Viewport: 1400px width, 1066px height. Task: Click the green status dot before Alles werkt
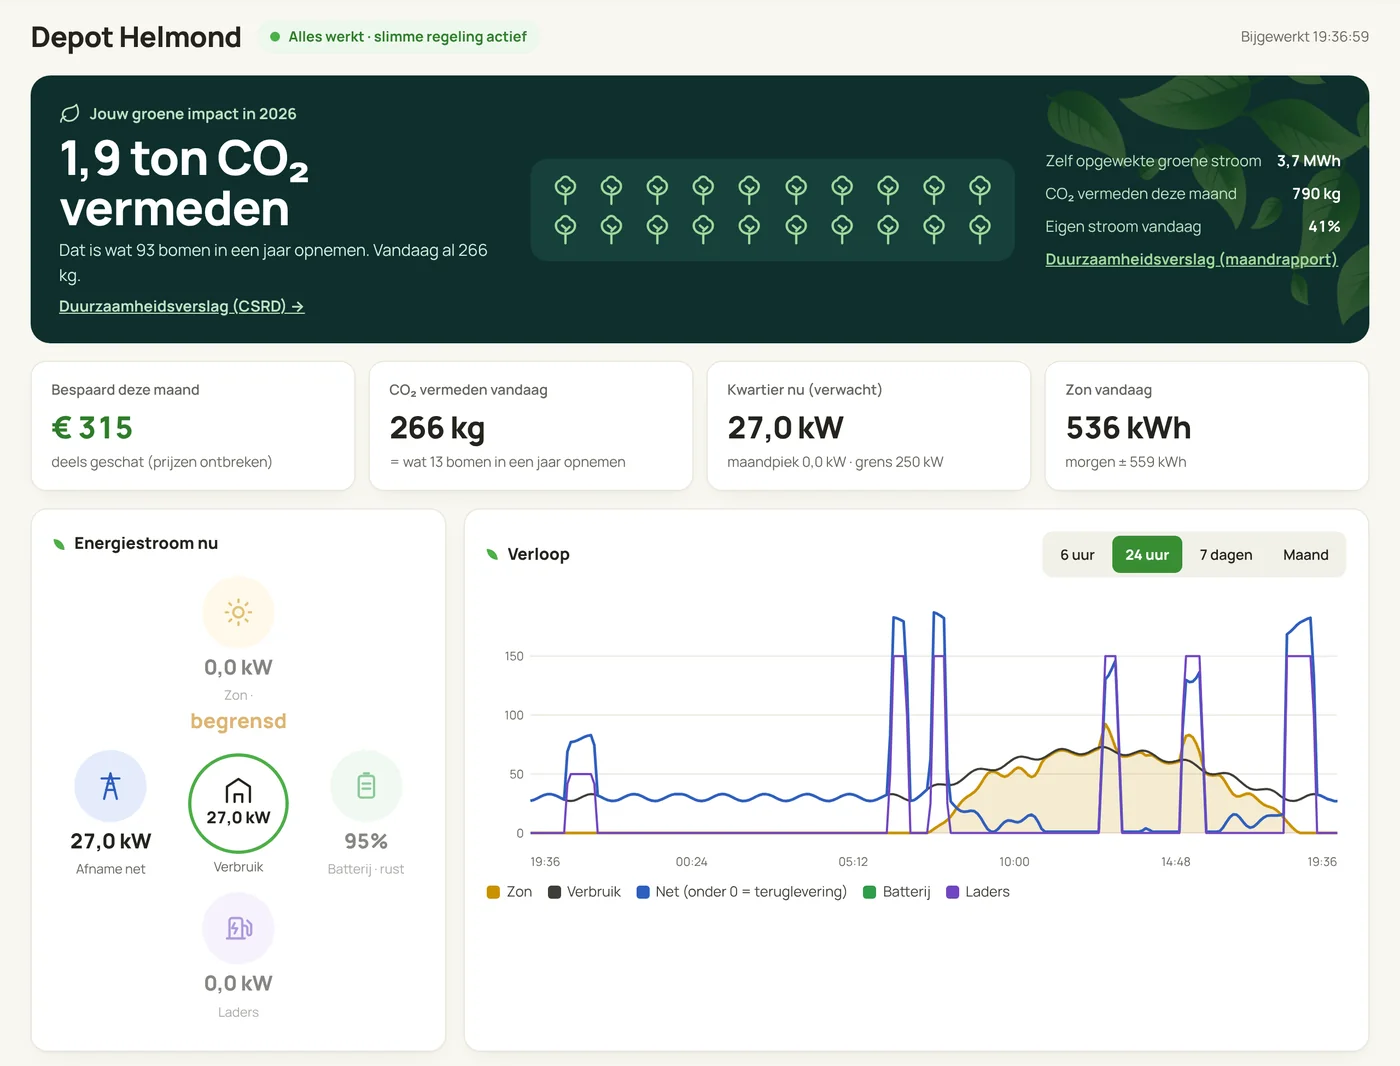(275, 37)
